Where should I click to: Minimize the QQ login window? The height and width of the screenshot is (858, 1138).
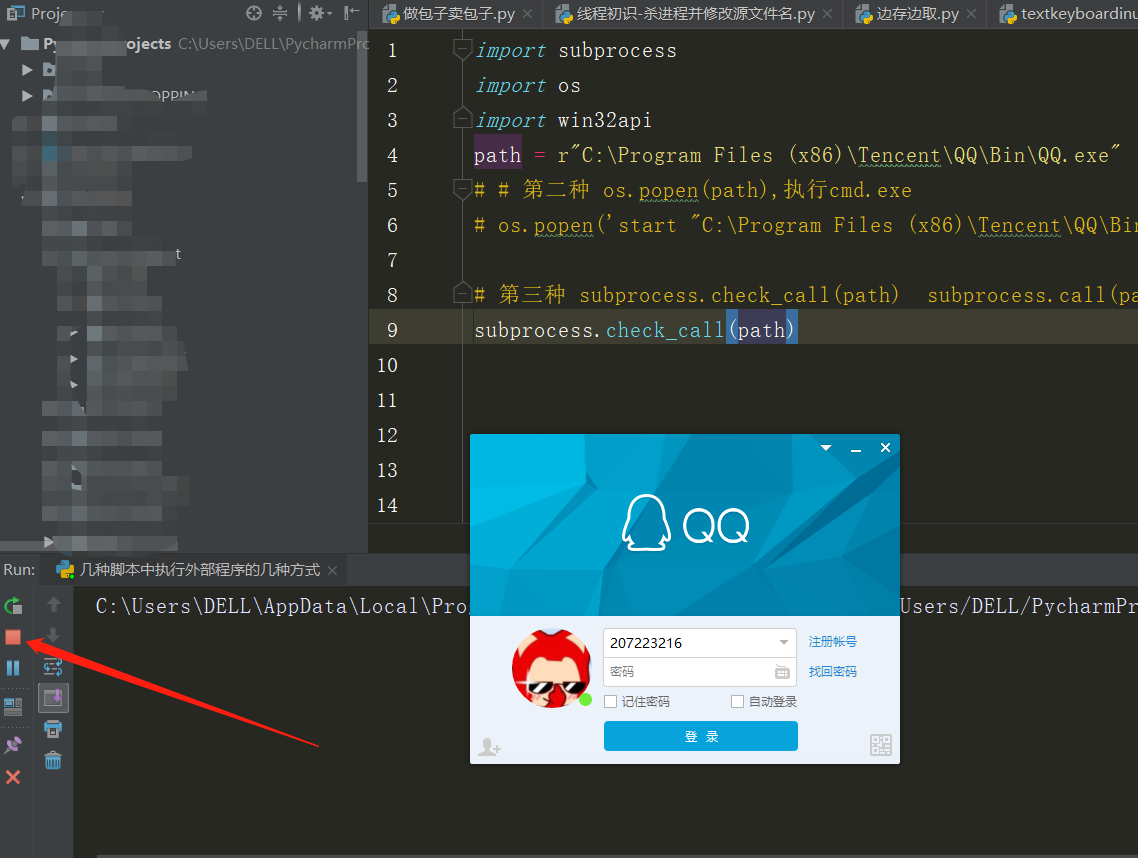tap(856, 449)
